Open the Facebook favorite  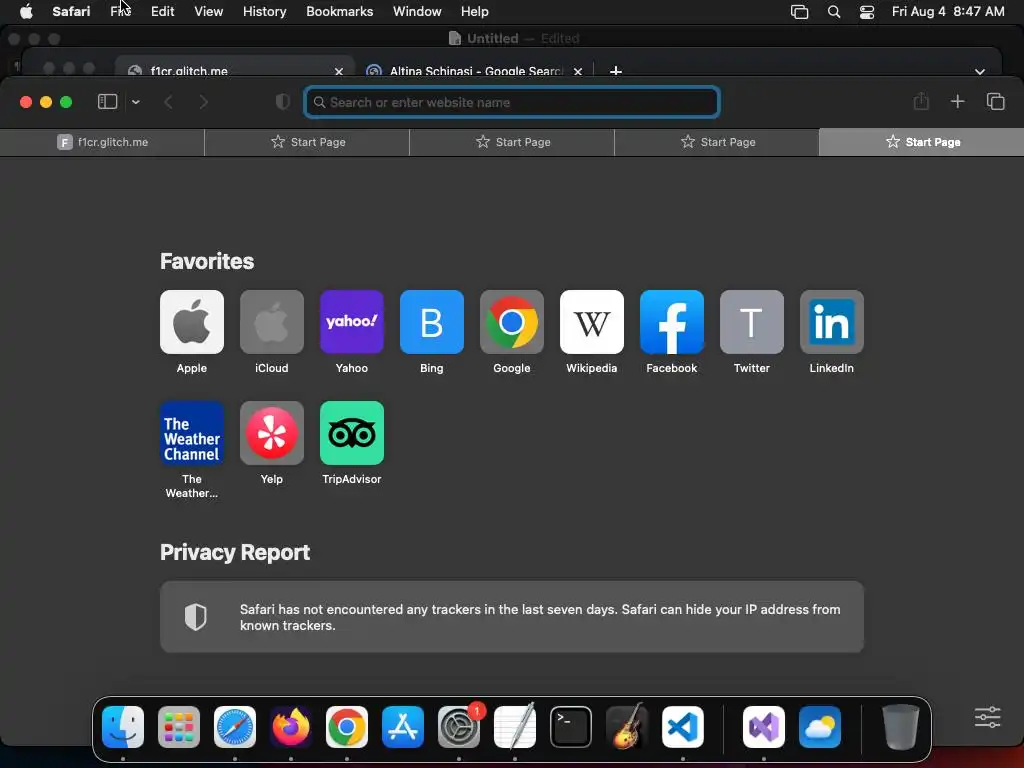click(x=671, y=322)
